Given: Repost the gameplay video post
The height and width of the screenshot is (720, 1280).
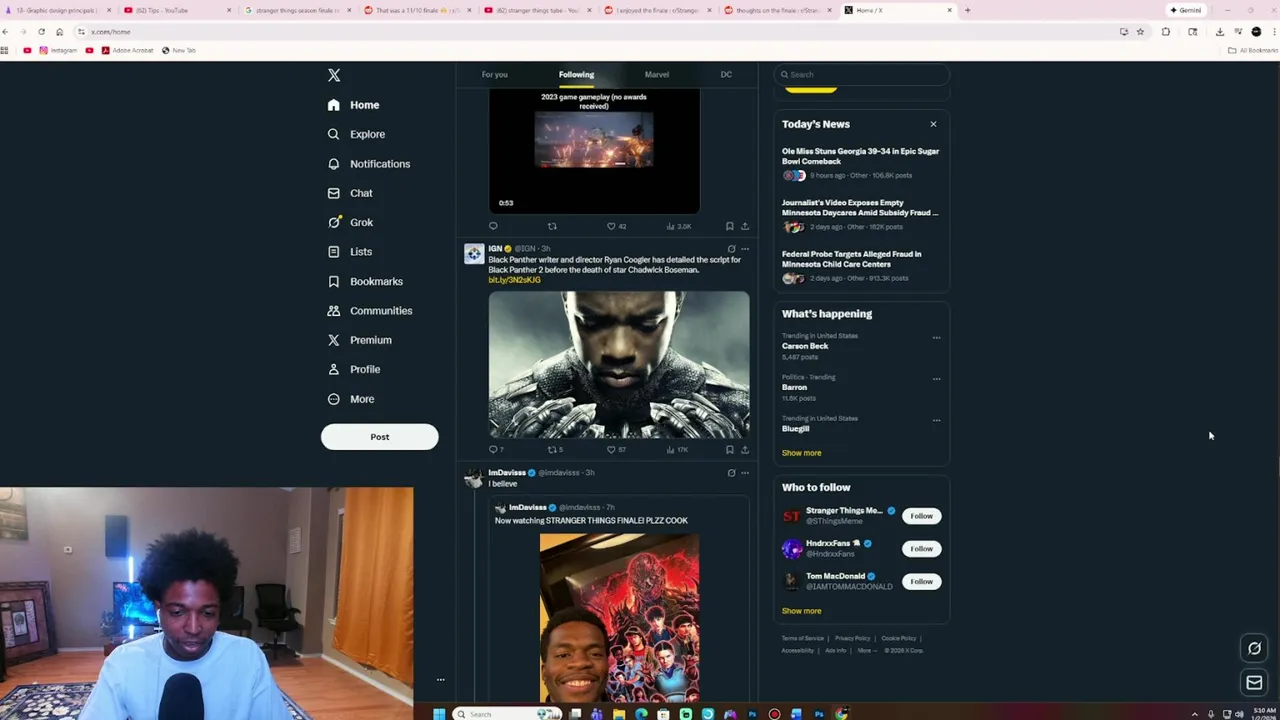Looking at the screenshot, I should point(552,226).
